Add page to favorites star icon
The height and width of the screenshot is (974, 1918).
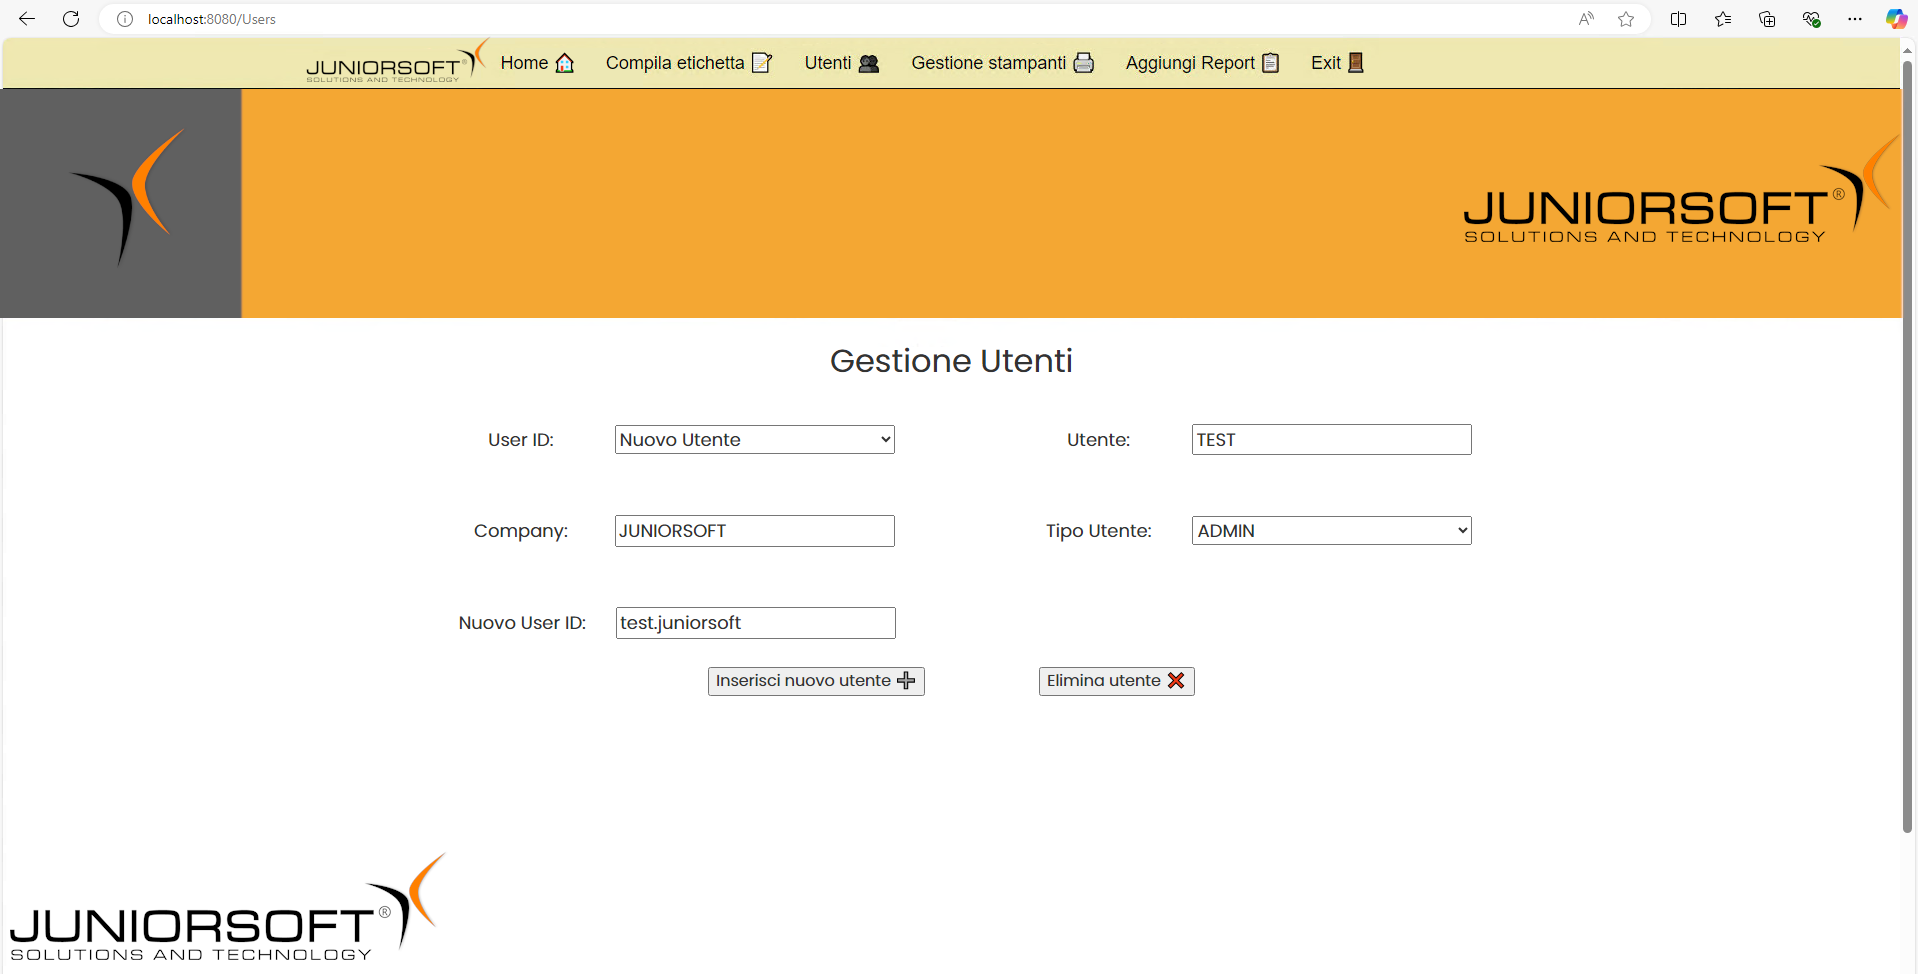[x=1626, y=19]
